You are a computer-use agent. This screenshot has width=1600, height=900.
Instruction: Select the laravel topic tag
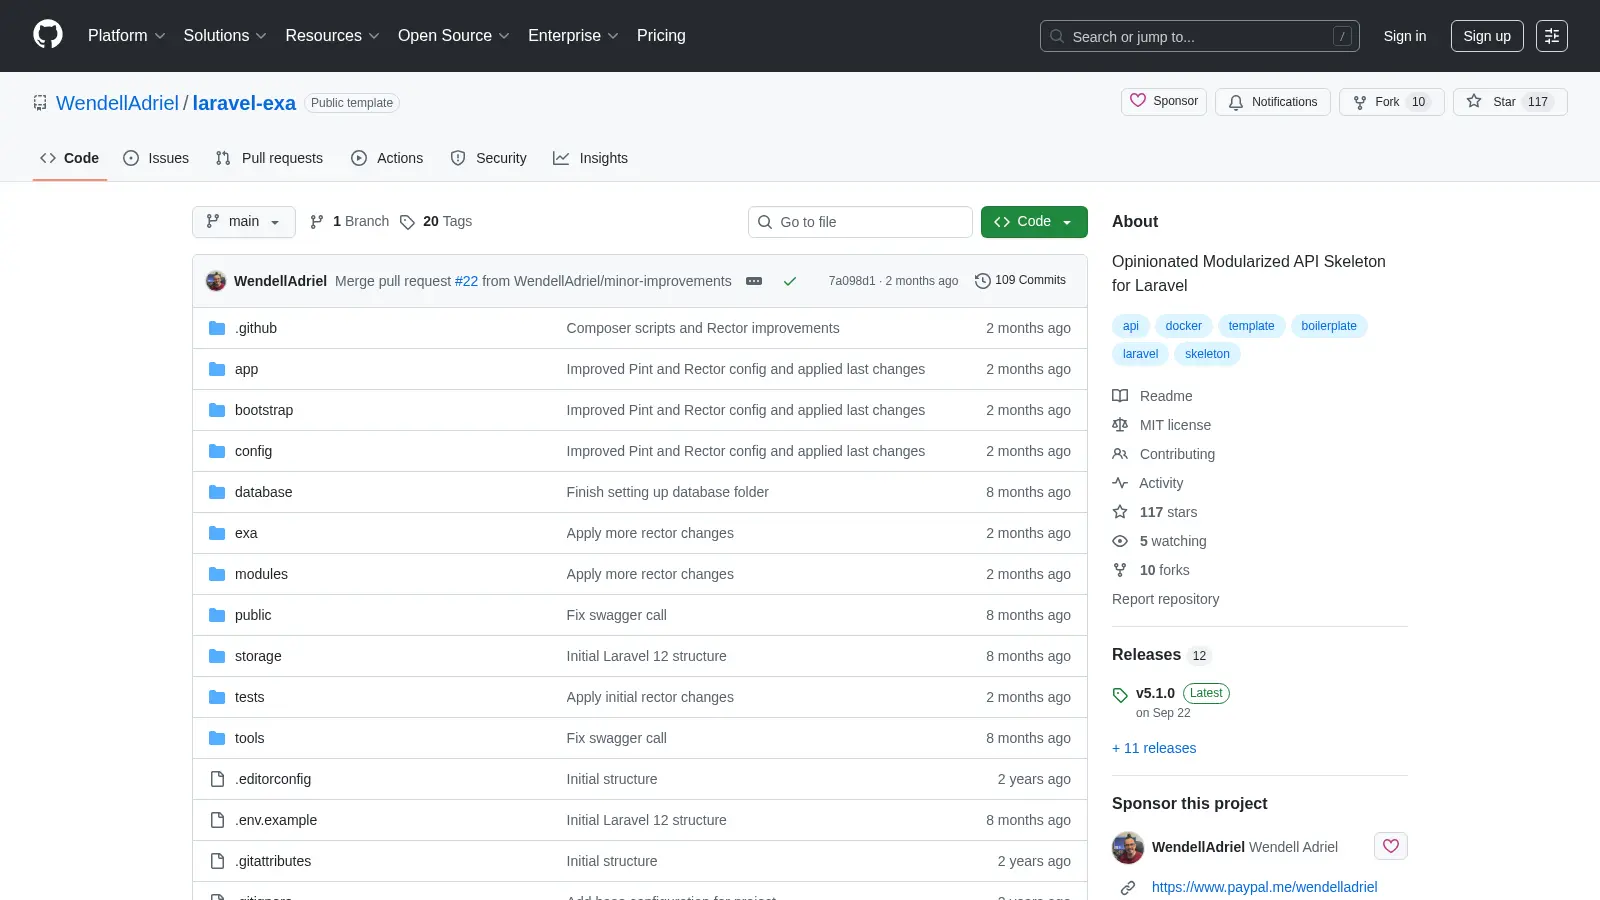(x=1140, y=354)
